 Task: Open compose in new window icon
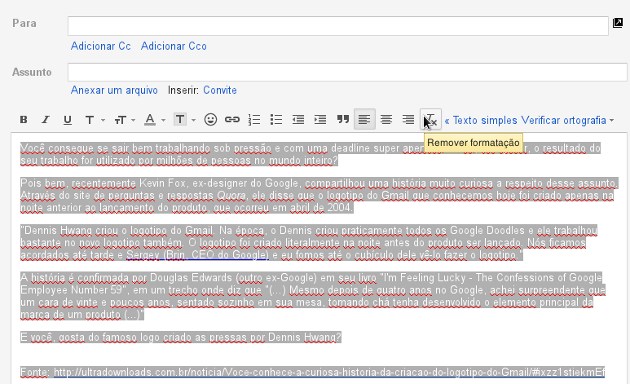coord(618,23)
